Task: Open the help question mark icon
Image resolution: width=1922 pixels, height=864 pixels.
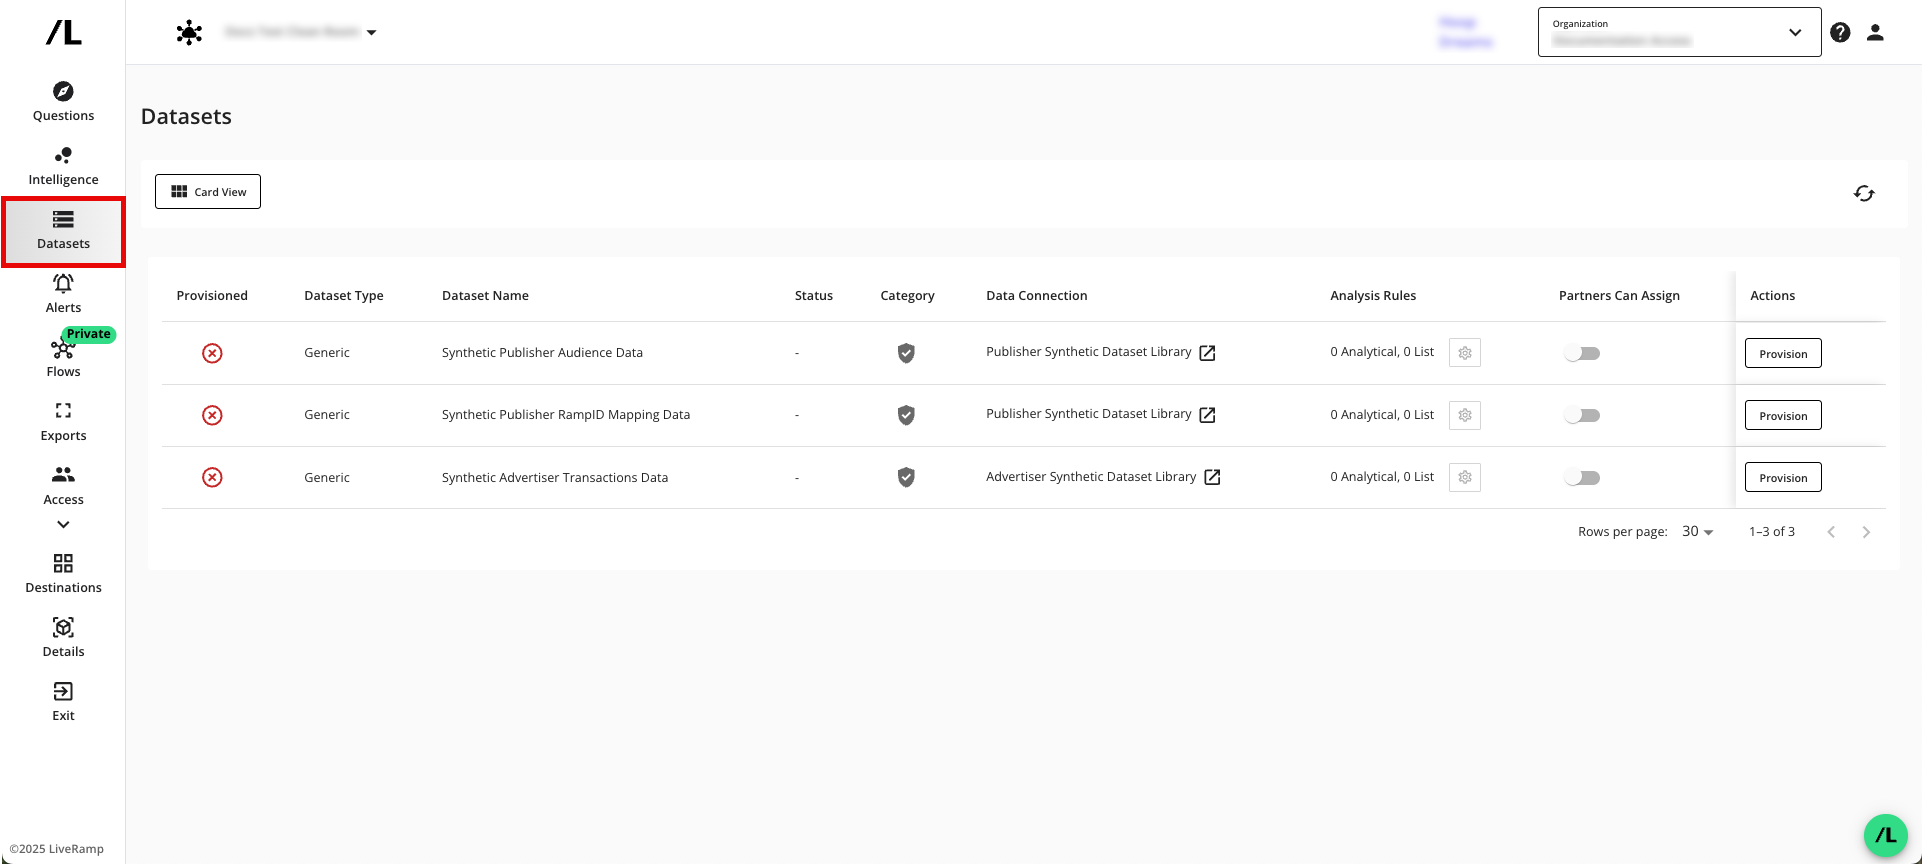Action: [x=1840, y=32]
